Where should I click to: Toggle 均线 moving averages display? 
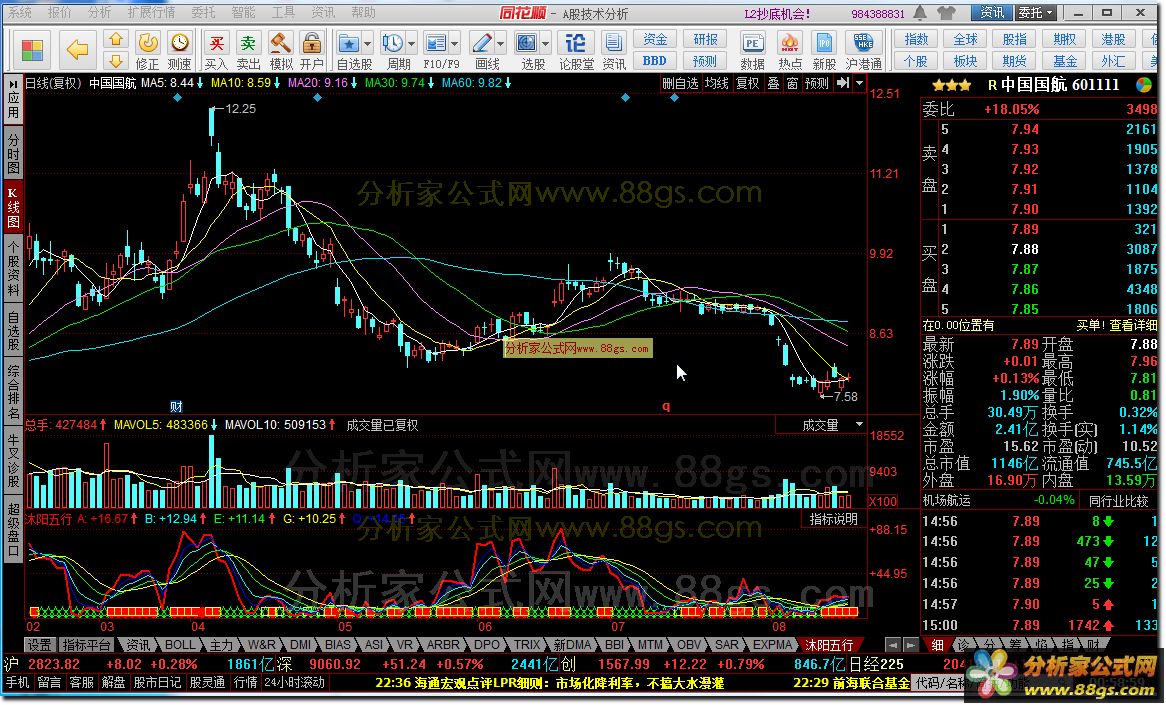716,83
